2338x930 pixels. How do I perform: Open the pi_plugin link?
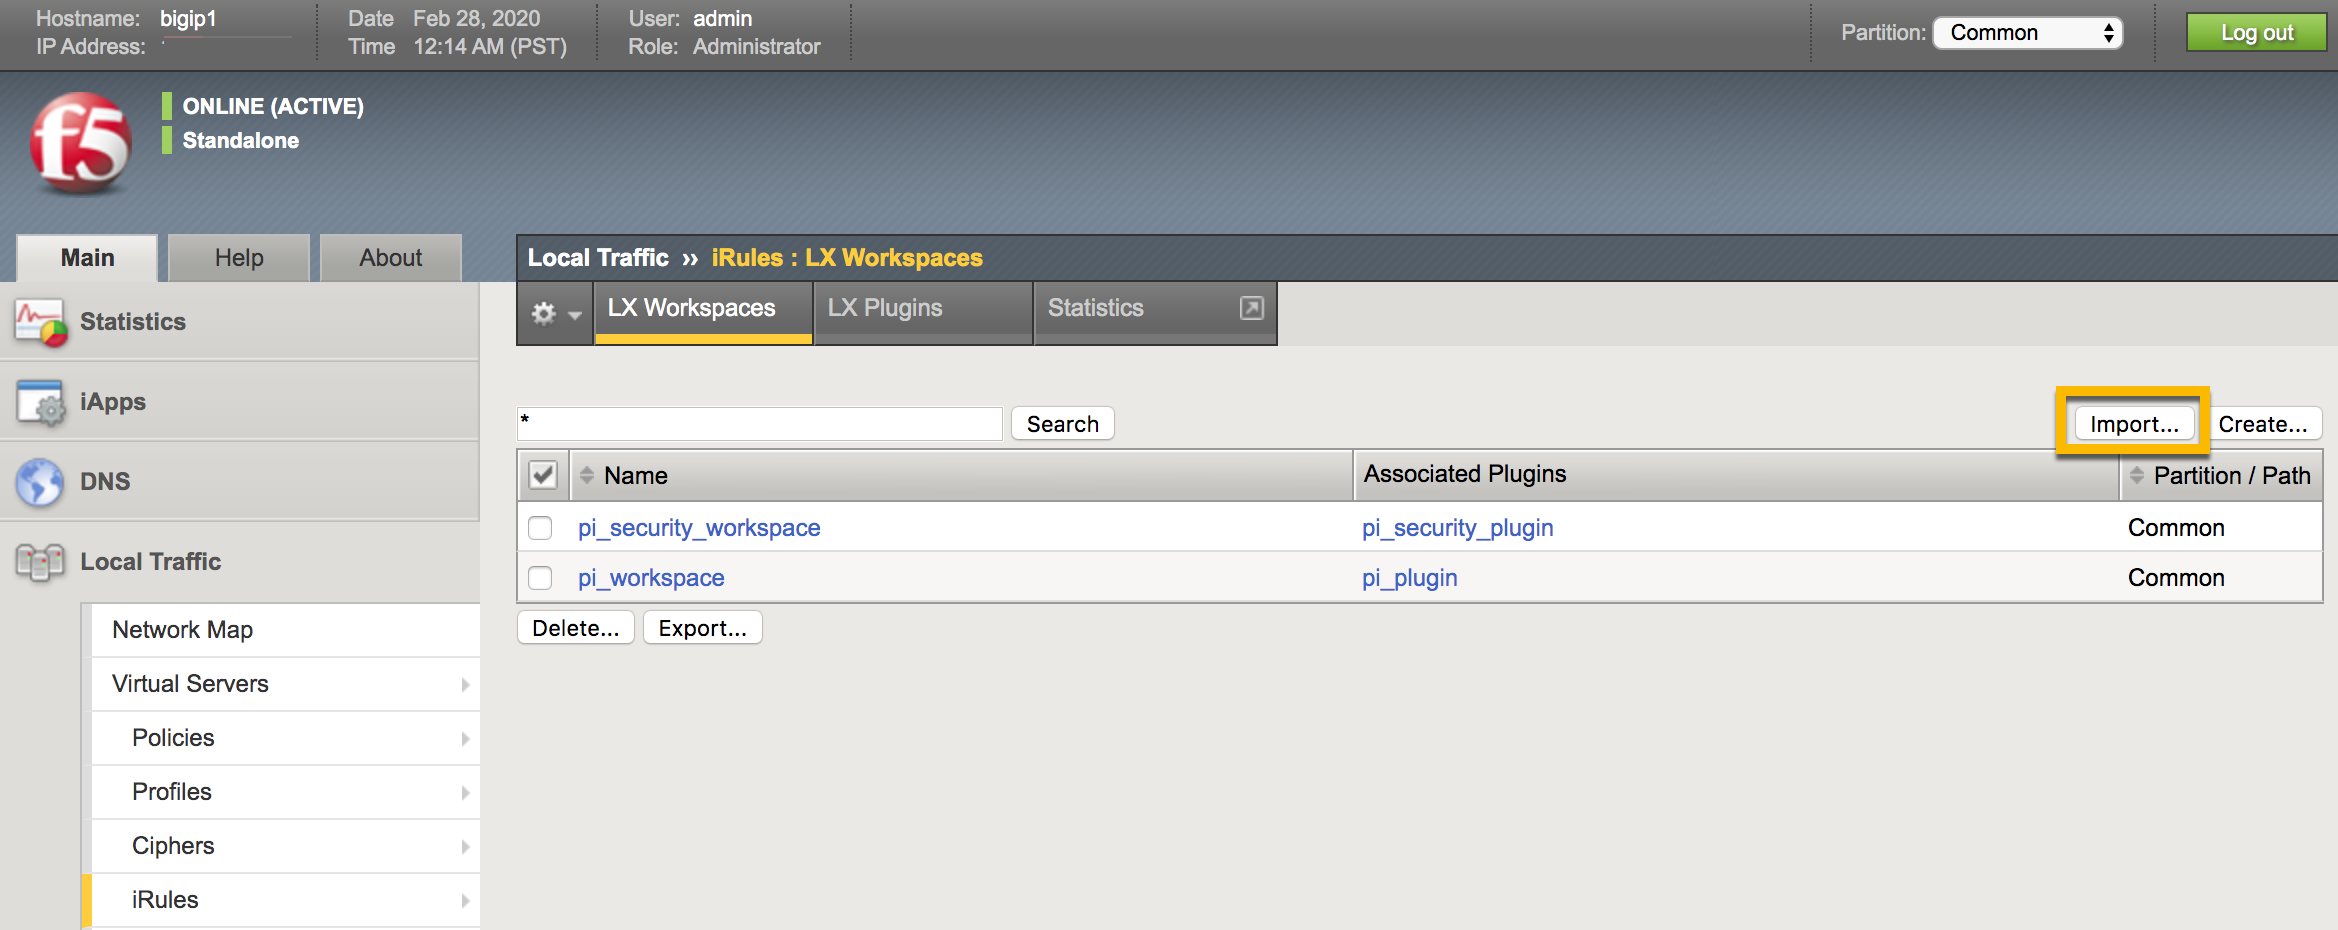1409,578
